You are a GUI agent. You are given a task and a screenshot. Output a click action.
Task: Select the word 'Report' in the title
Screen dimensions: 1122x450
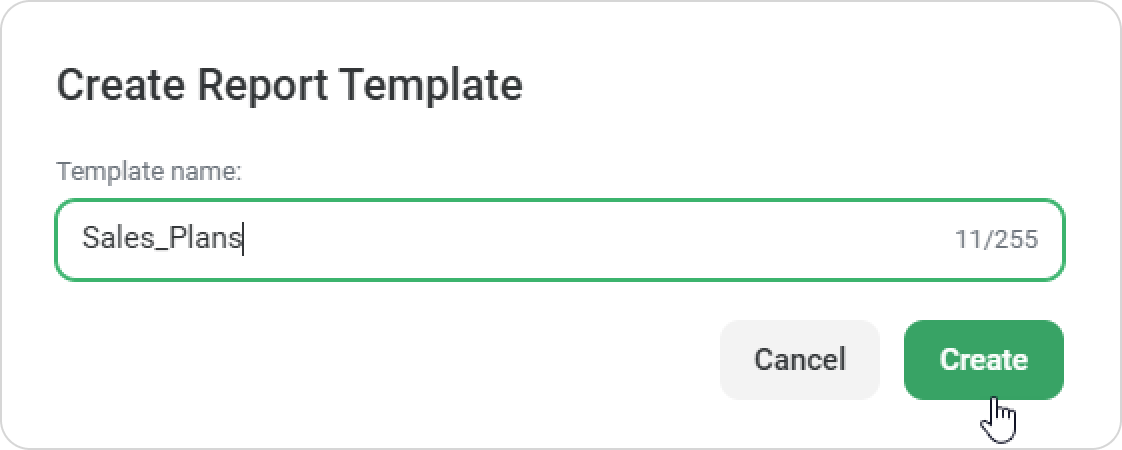point(263,86)
